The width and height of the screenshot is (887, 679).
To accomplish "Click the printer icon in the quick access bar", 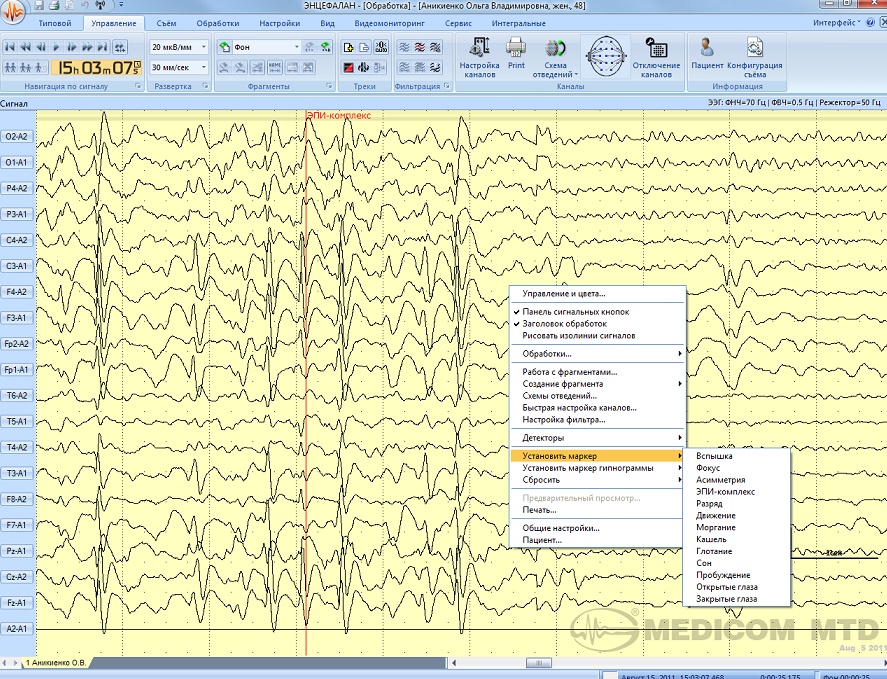I will [54, 6].
